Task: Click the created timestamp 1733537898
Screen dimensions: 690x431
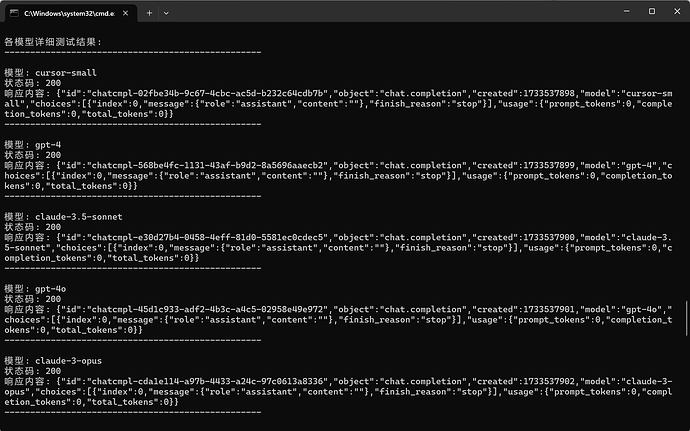Action: click(549, 93)
